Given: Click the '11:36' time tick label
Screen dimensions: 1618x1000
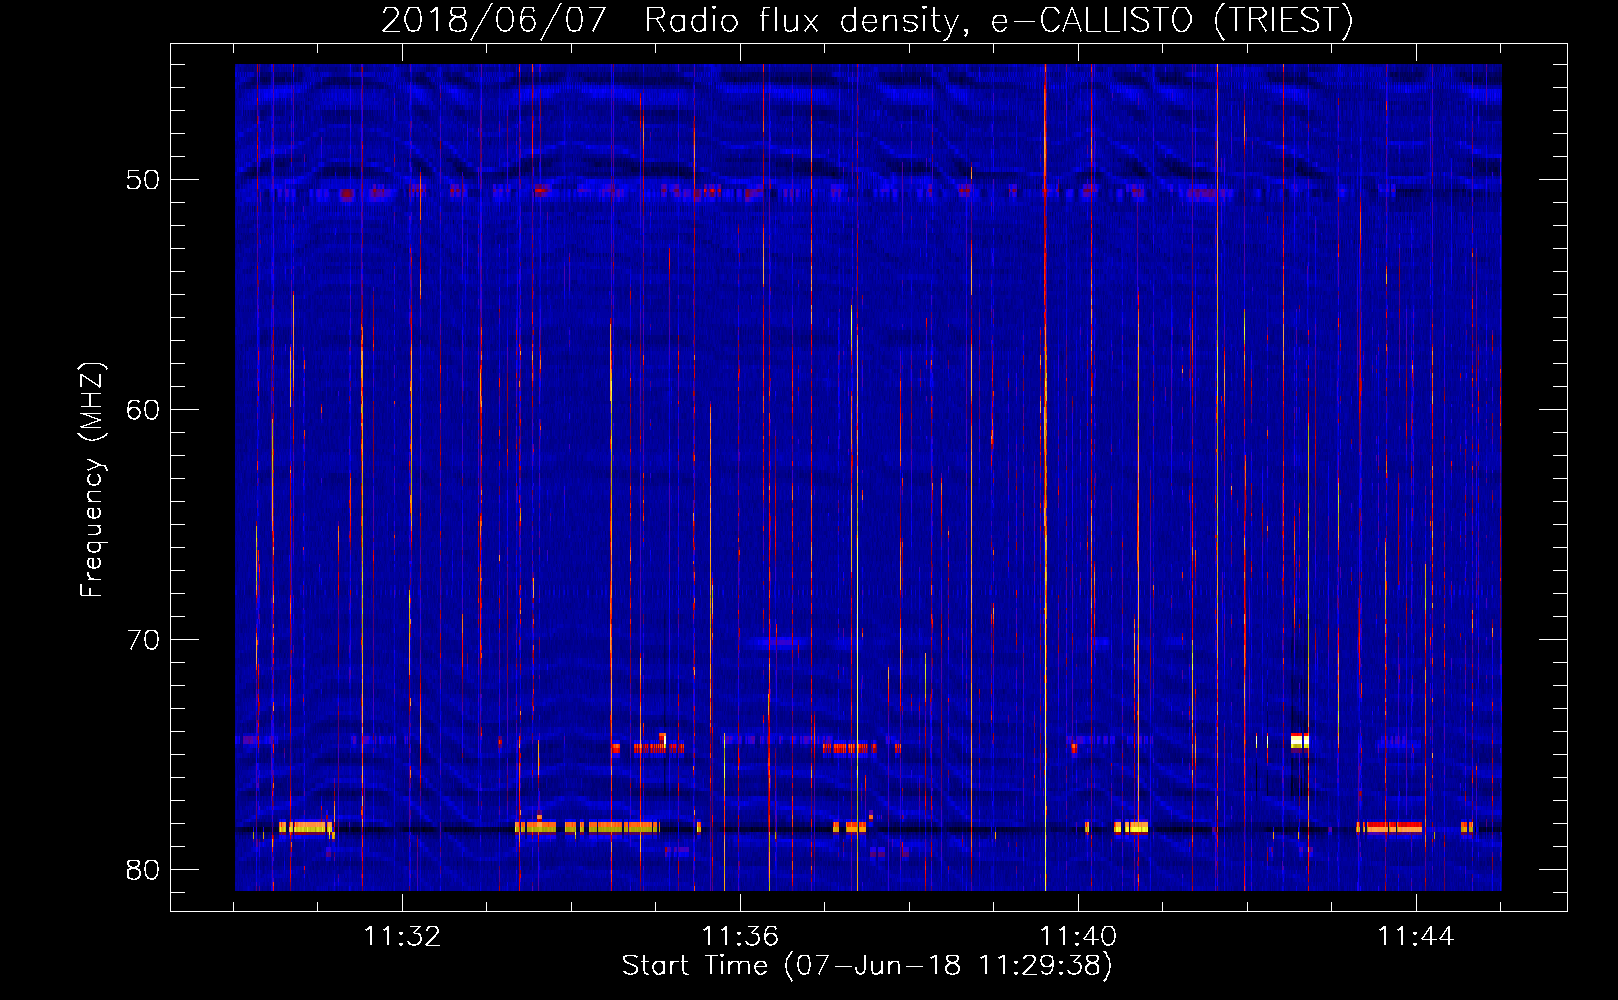Looking at the screenshot, I should (740, 936).
